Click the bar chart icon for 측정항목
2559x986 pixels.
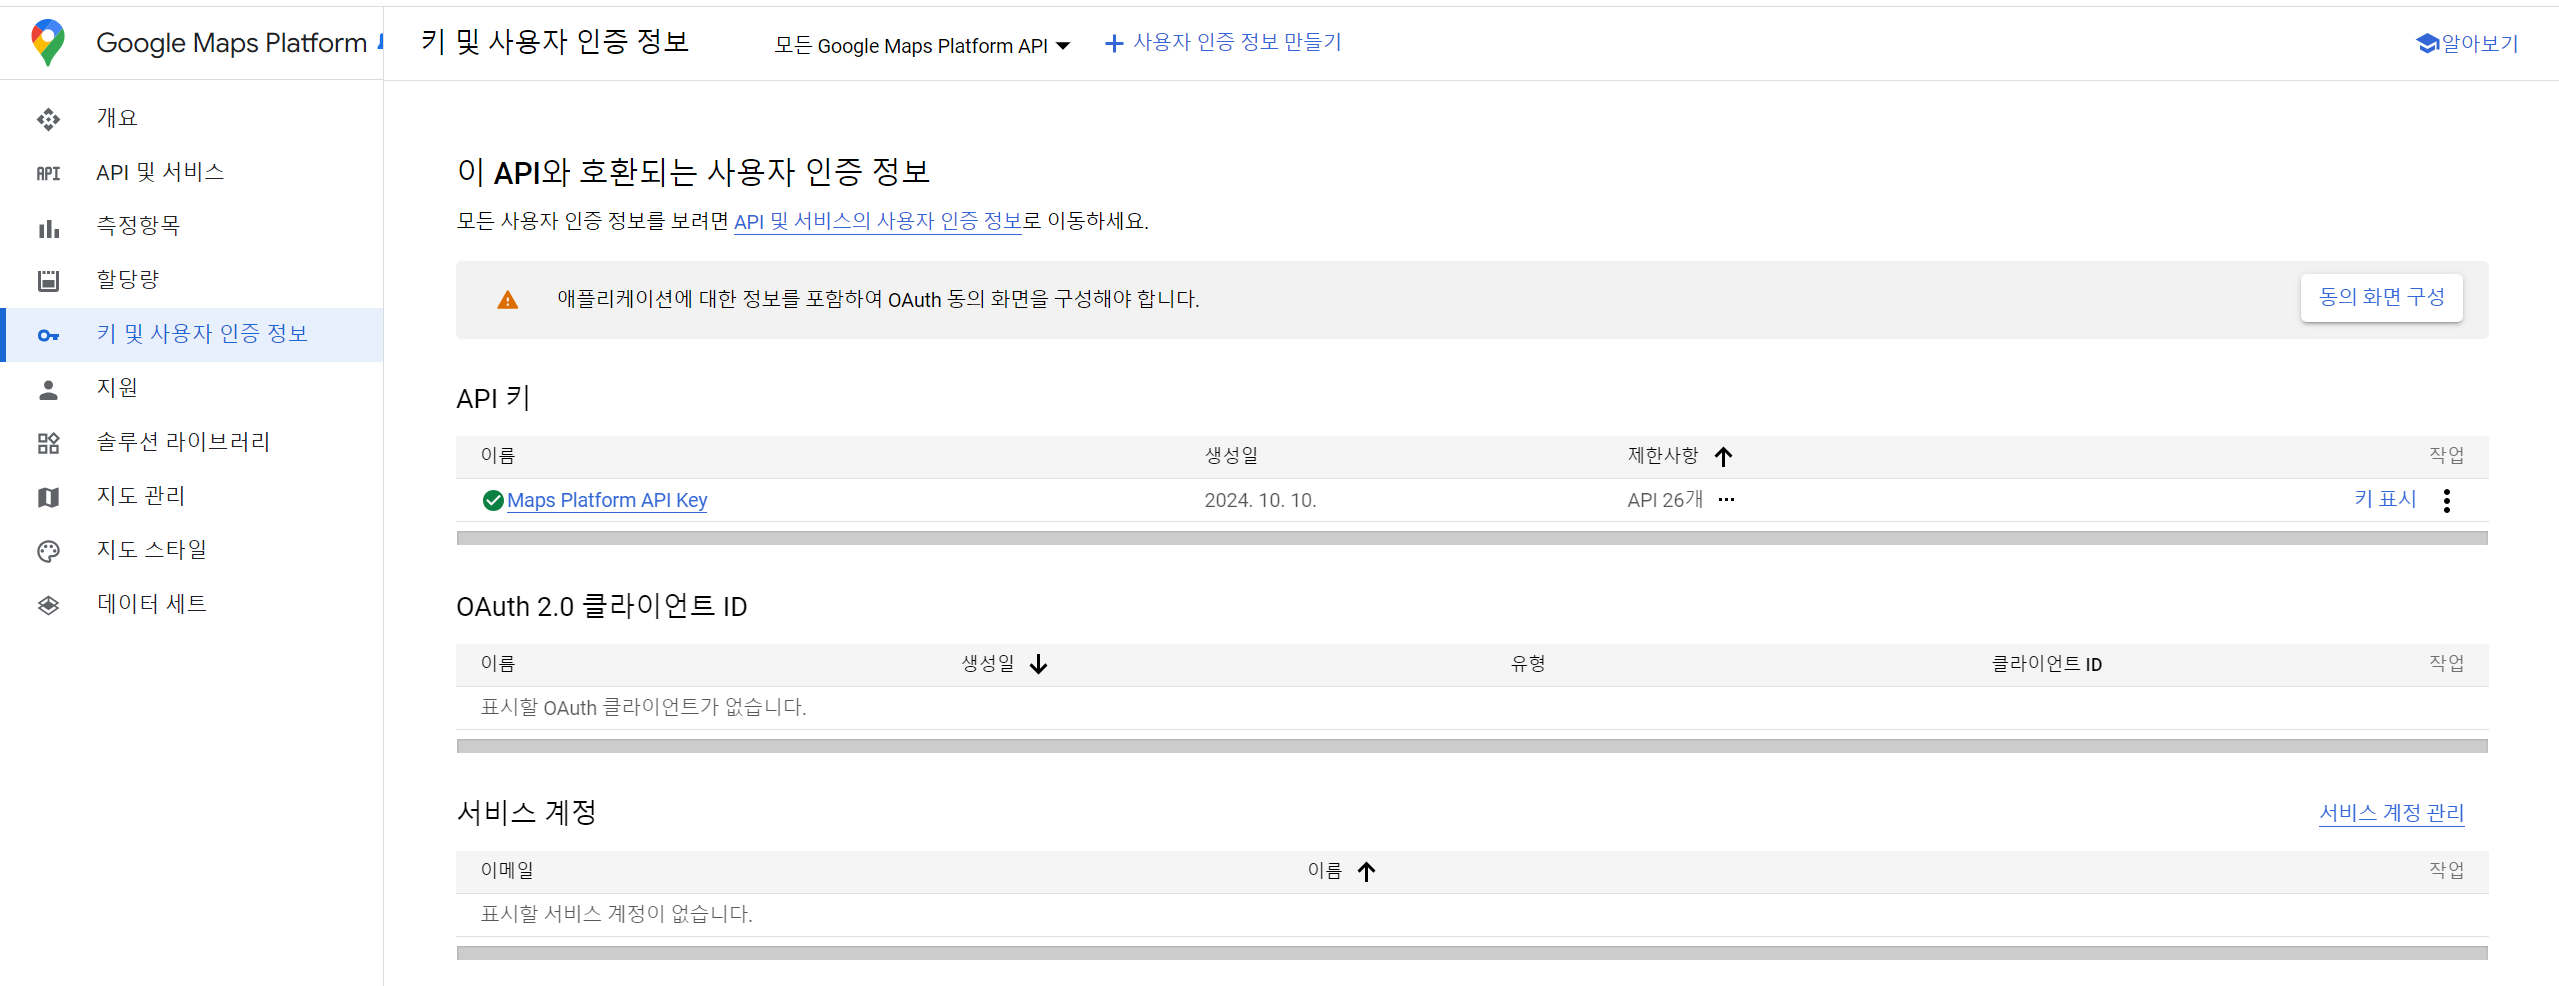[x=48, y=228]
